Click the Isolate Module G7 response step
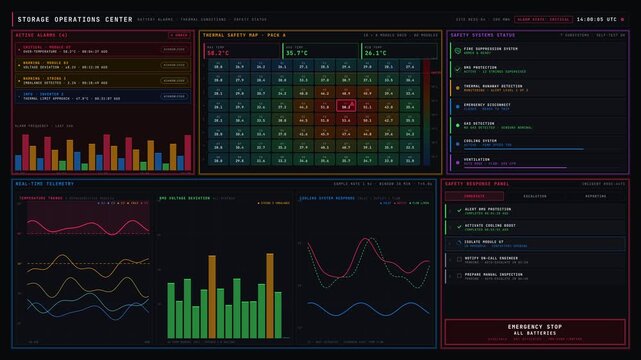 click(535, 244)
